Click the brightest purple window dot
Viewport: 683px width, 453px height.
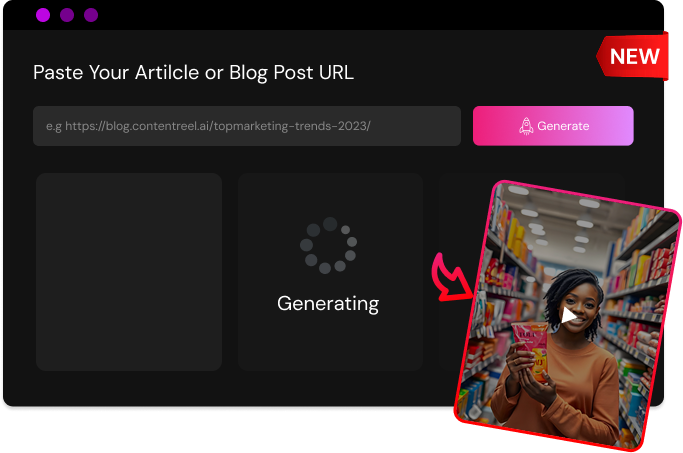point(43,15)
